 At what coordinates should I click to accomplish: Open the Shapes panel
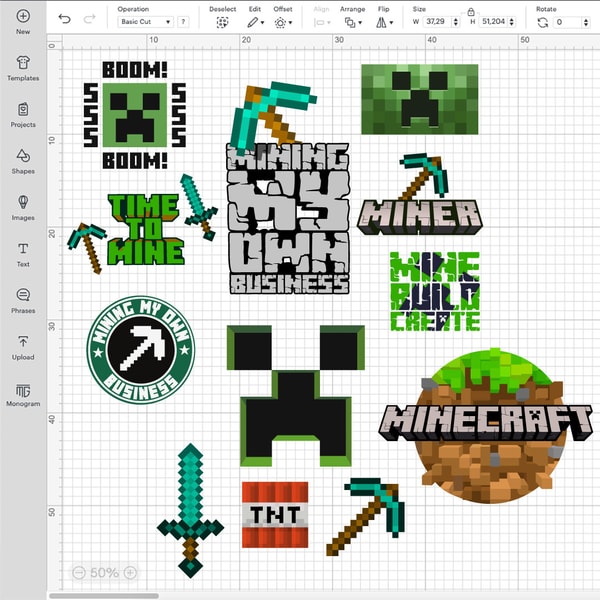pyautogui.click(x=23, y=161)
